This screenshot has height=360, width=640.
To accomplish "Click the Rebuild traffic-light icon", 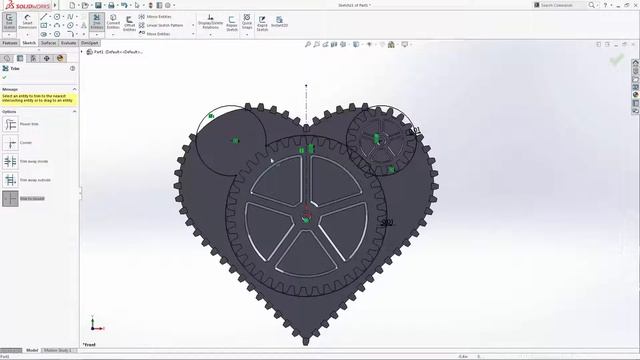I will [x=150, y=5].
